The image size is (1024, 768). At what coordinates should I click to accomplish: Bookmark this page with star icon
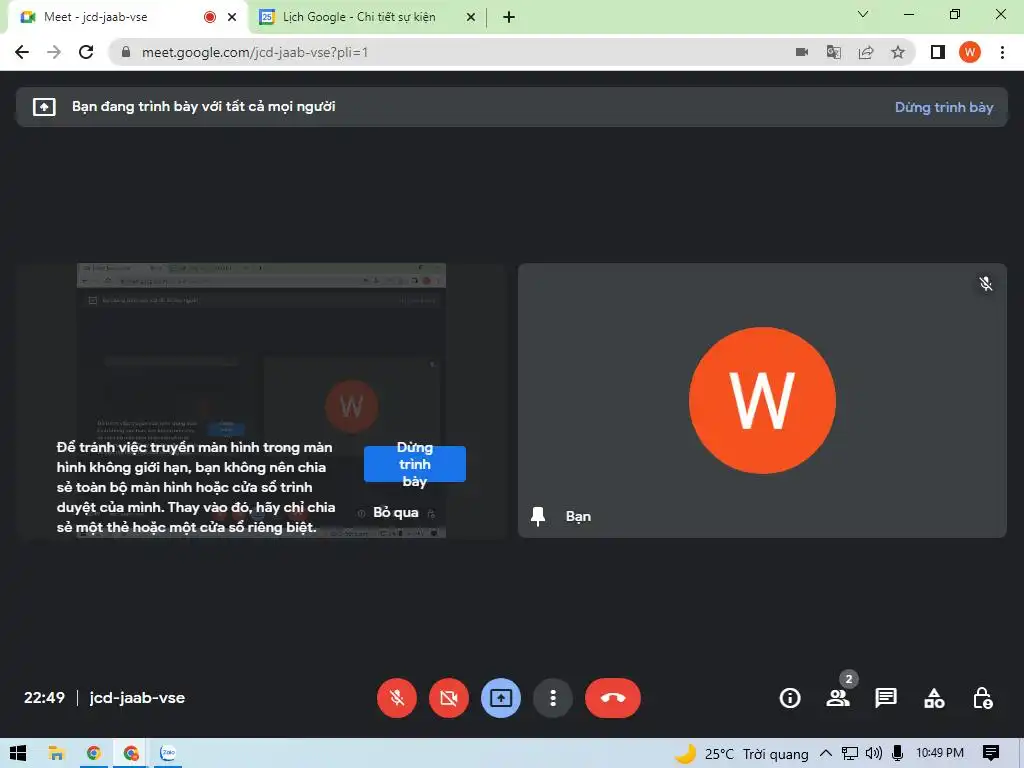(898, 52)
